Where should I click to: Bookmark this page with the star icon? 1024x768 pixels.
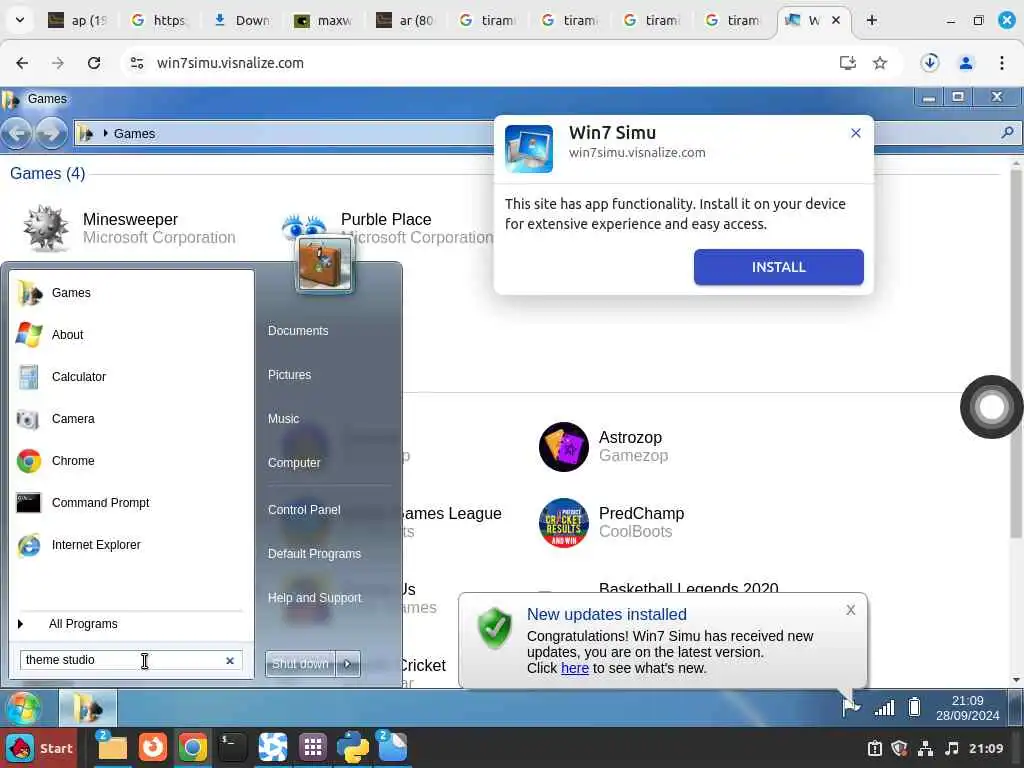click(880, 63)
